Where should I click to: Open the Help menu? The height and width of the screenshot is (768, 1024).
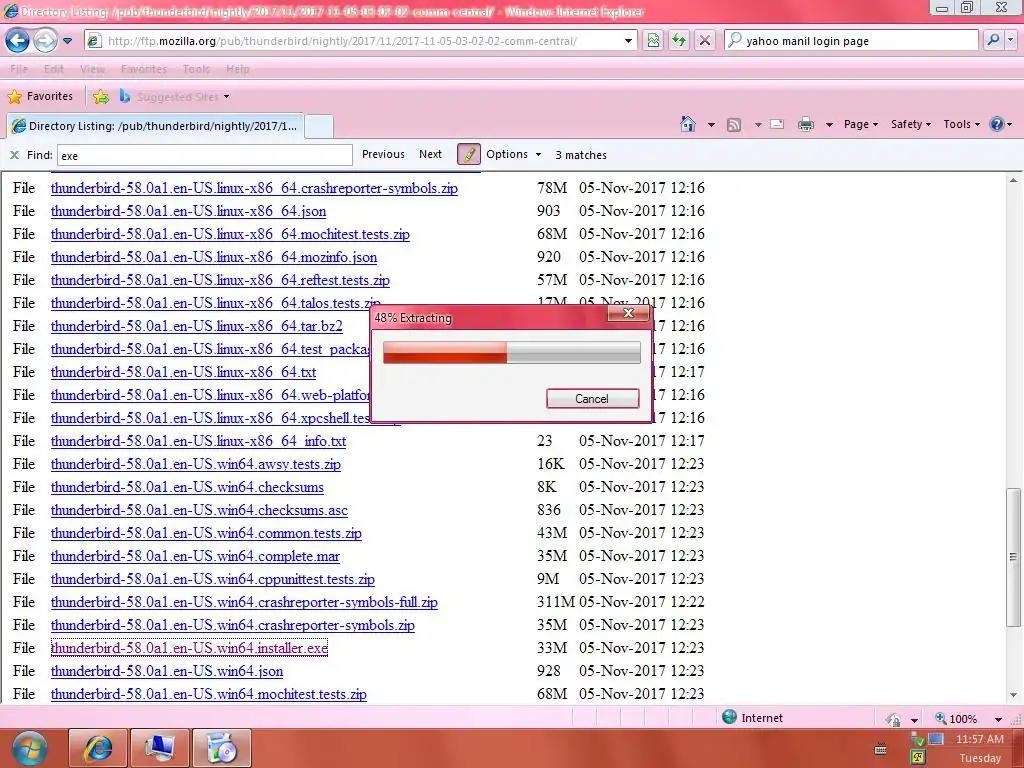(x=237, y=69)
